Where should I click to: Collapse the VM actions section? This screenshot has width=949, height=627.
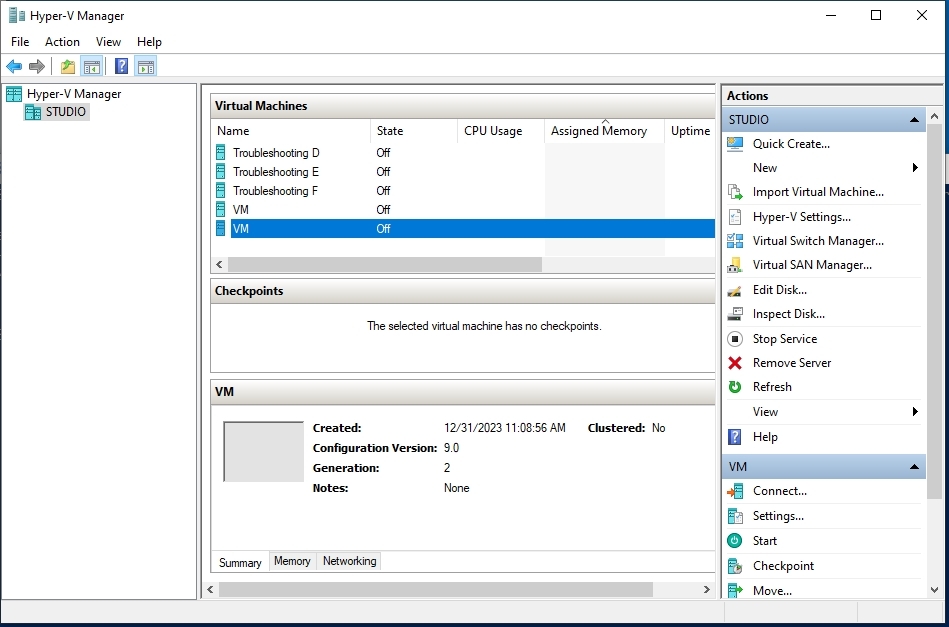click(914, 466)
